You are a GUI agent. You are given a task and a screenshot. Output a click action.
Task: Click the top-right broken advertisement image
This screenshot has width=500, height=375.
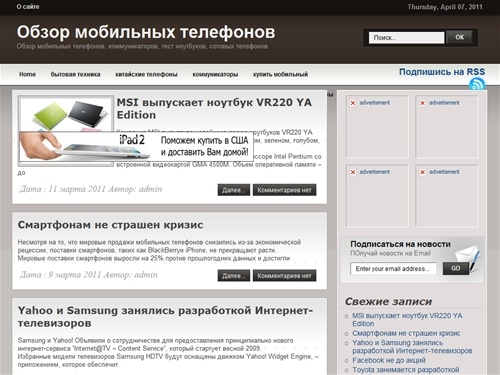(x=446, y=127)
